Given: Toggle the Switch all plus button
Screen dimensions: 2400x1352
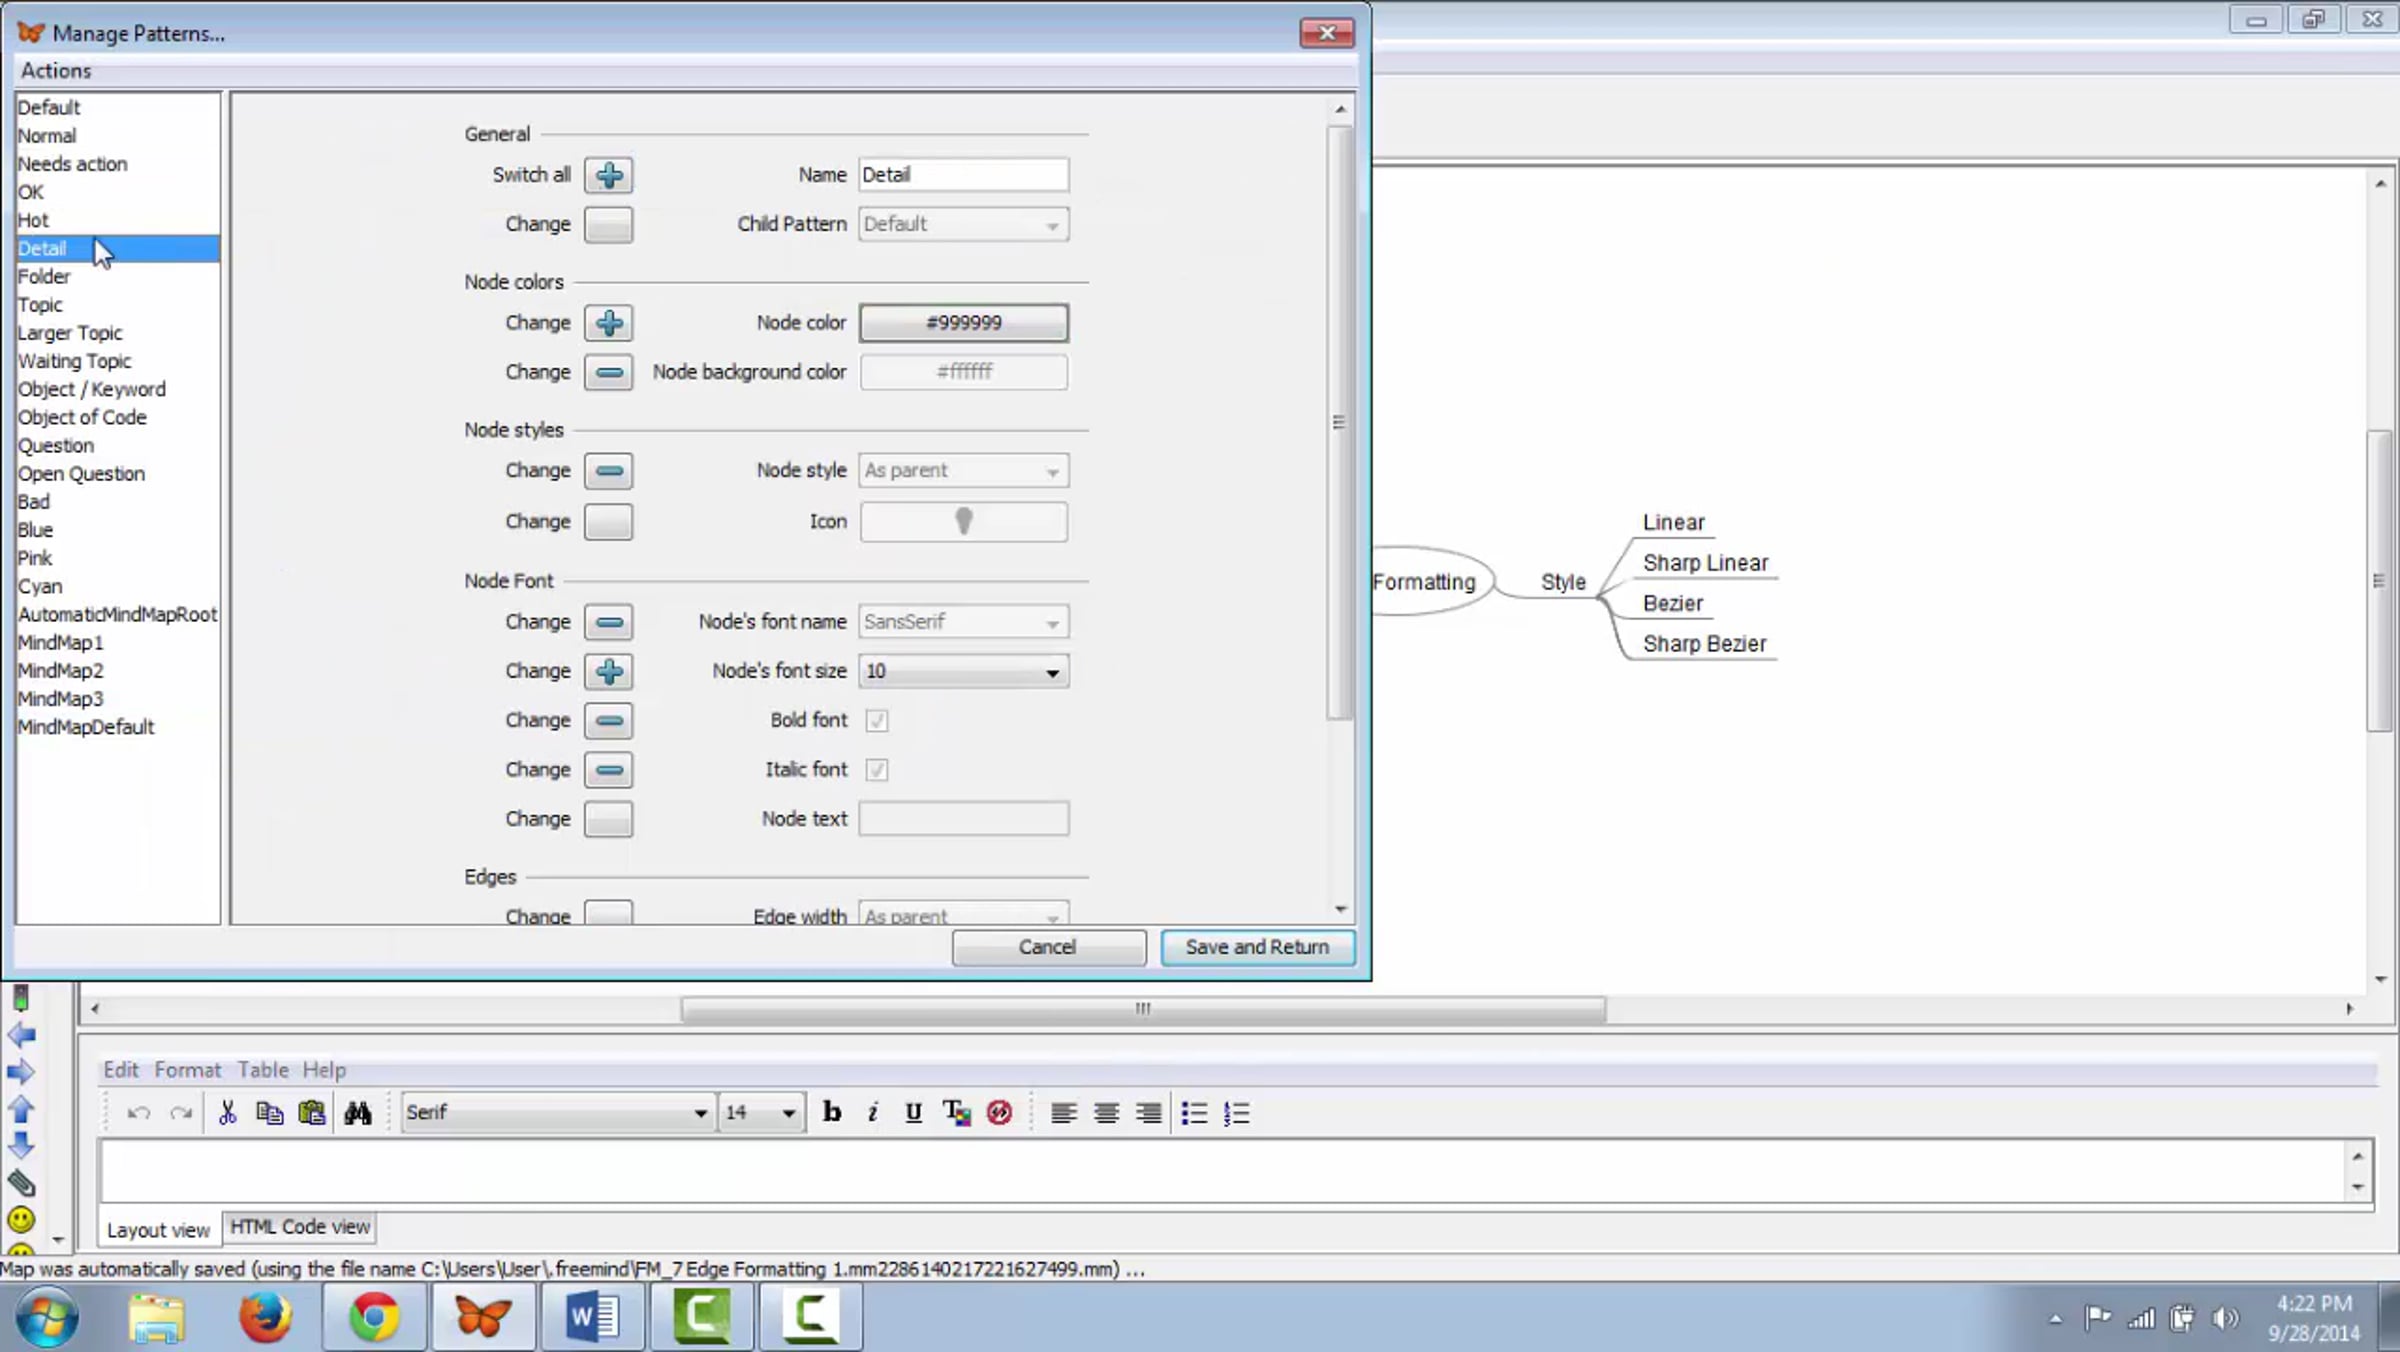Looking at the screenshot, I should coord(608,175).
